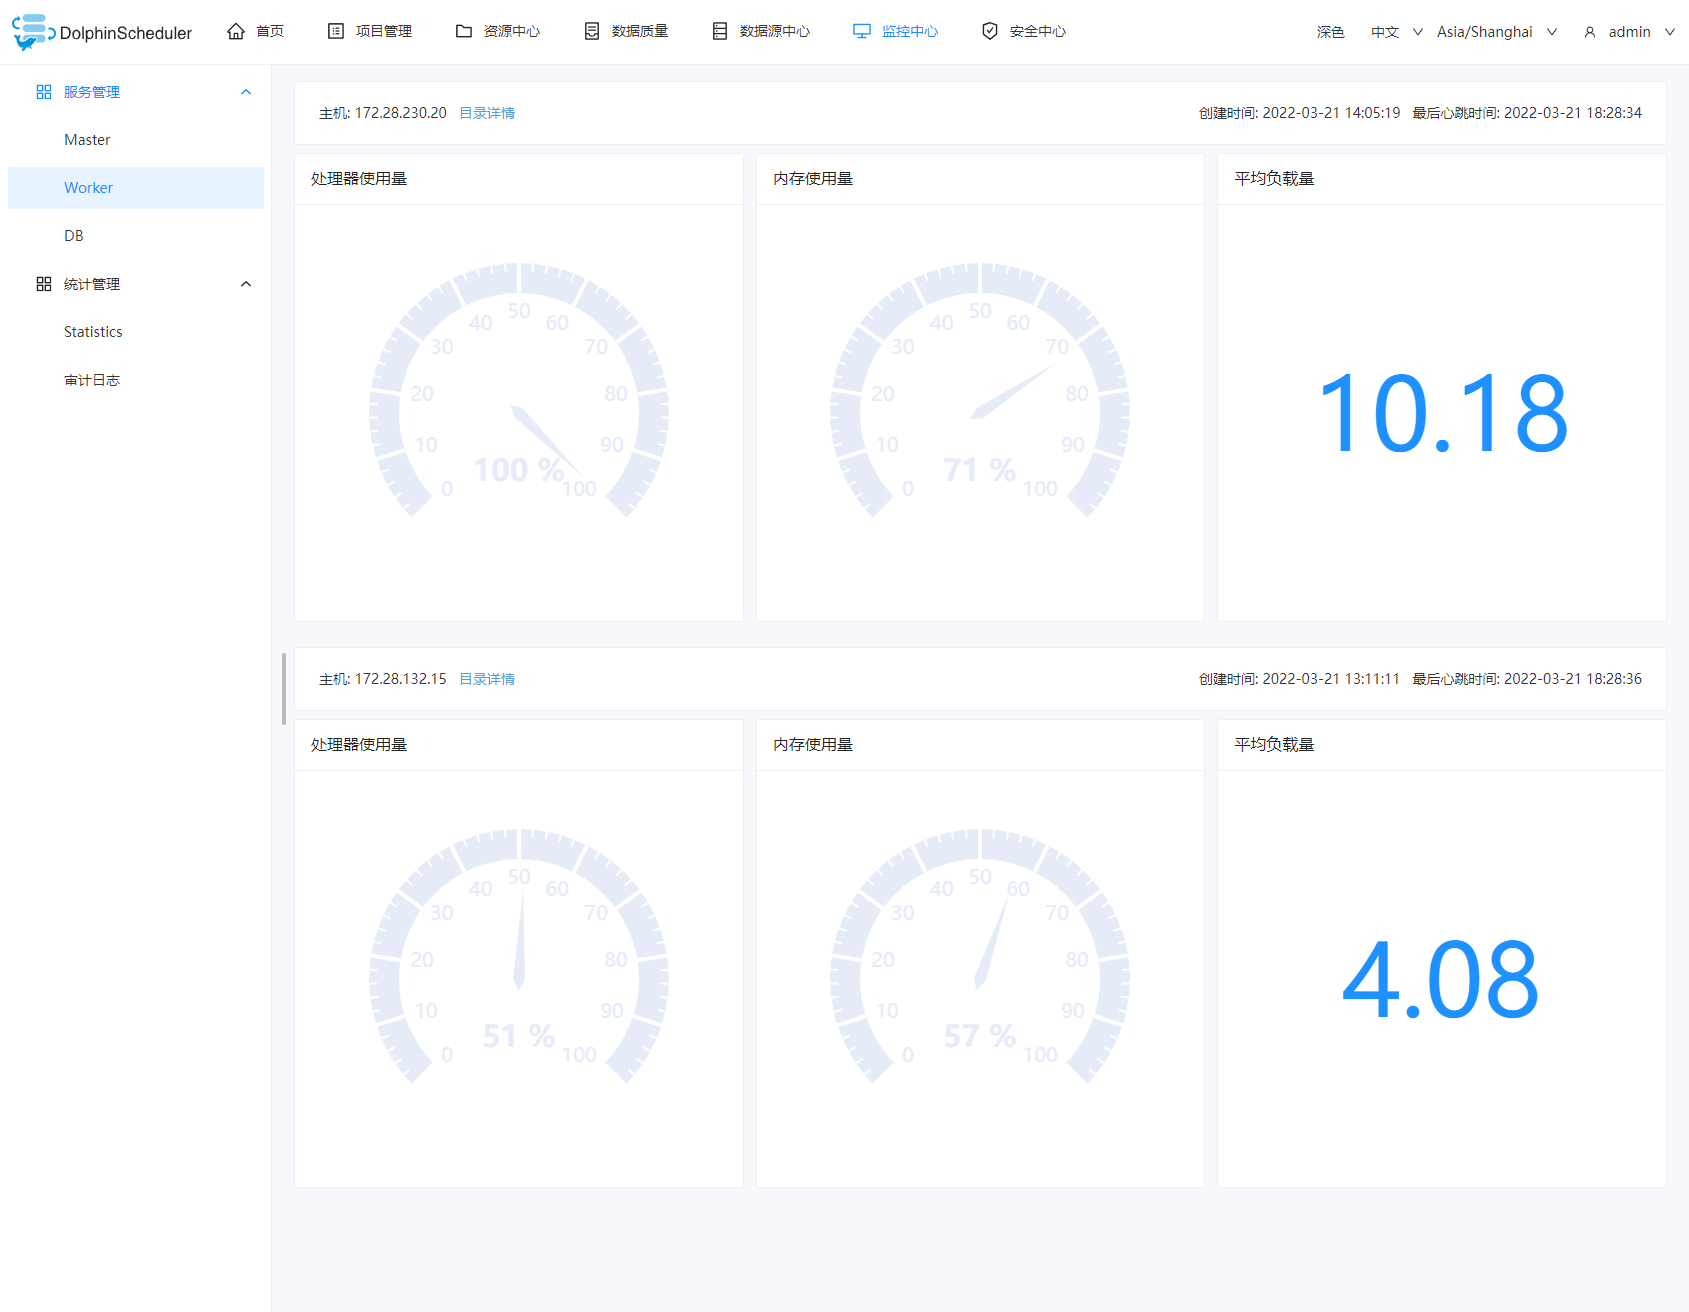
Task: Open the Asia/Shanghai timezone dropdown
Action: [1497, 32]
